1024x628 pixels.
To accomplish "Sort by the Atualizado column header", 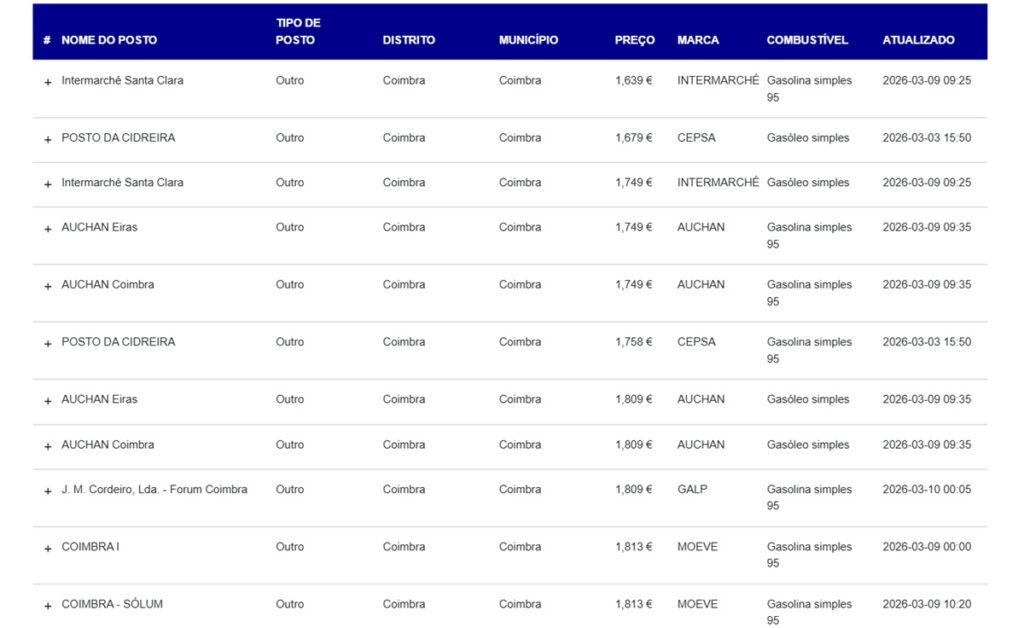I will tap(918, 40).
